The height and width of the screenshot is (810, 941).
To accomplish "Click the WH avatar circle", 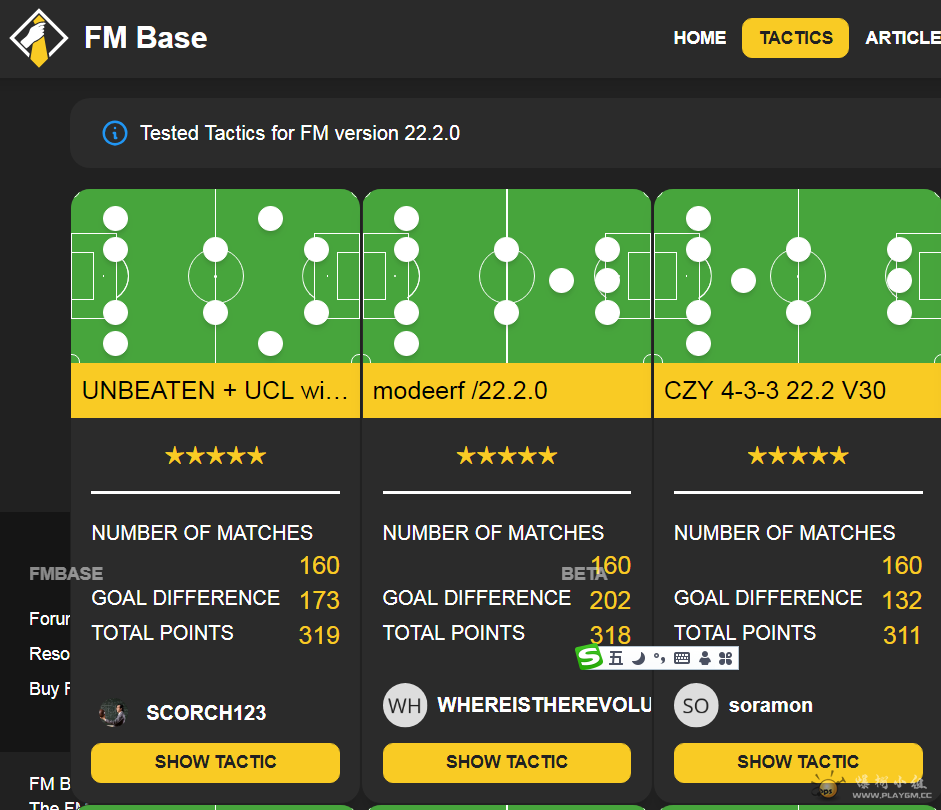I will tap(404, 706).
